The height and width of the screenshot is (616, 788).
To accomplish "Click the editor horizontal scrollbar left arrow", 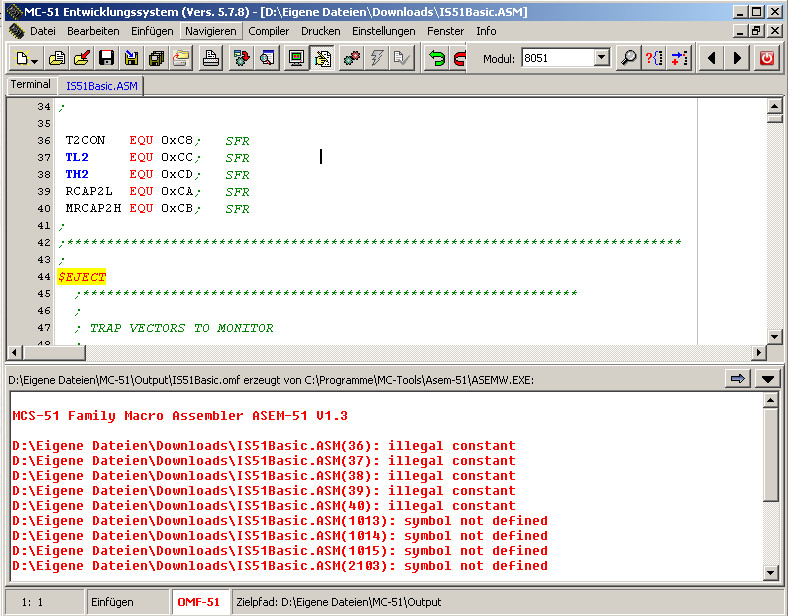I will point(14,353).
